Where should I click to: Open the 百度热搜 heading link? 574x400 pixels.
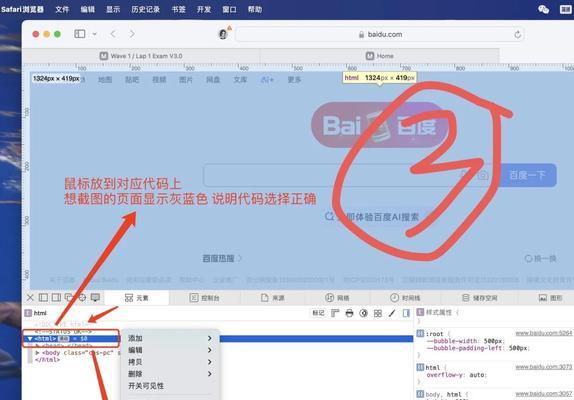click(222, 258)
